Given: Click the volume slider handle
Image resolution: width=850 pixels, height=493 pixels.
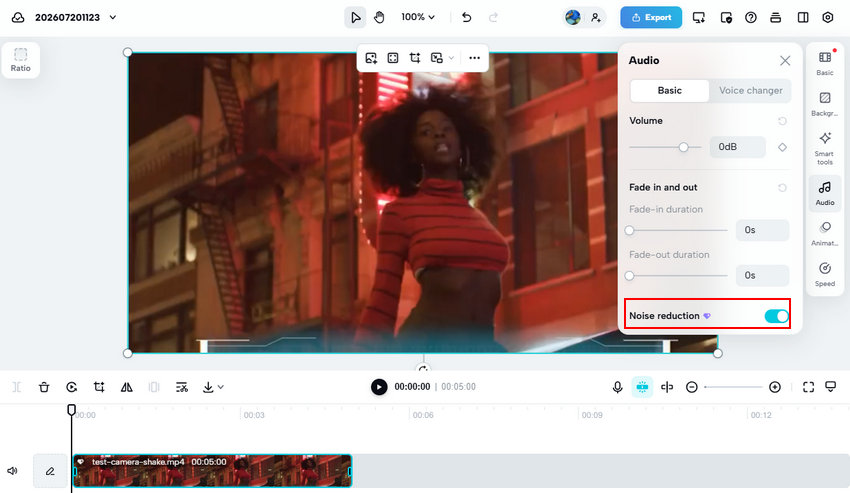Looking at the screenshot, I should 684,147.
